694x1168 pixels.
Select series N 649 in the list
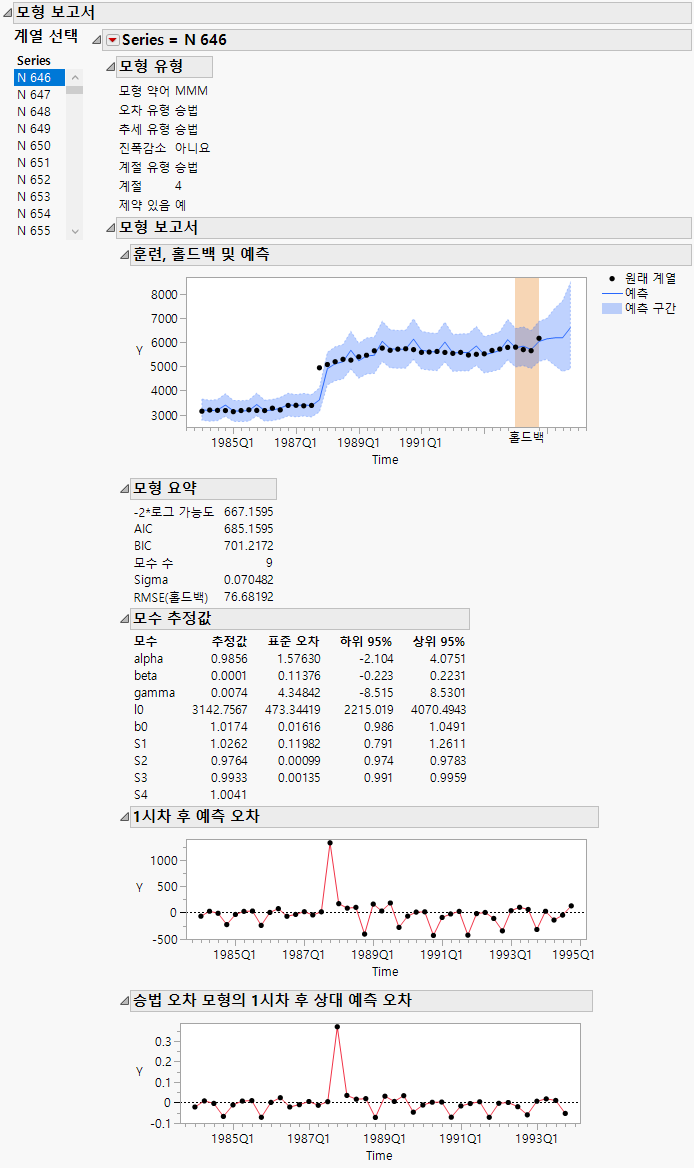(39, 129)
